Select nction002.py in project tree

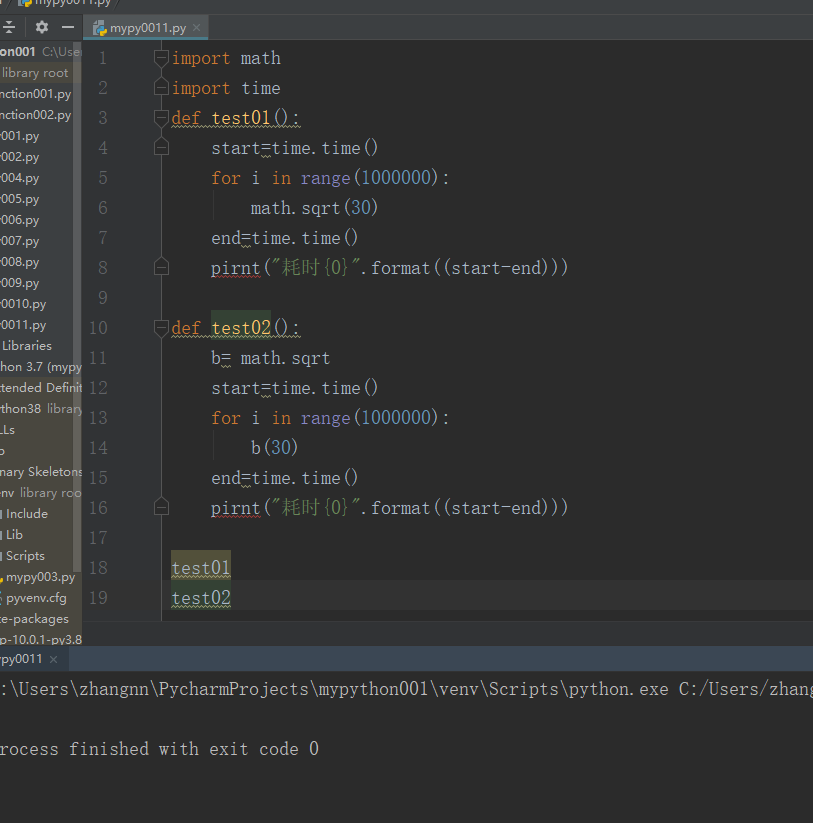point(36,115)
